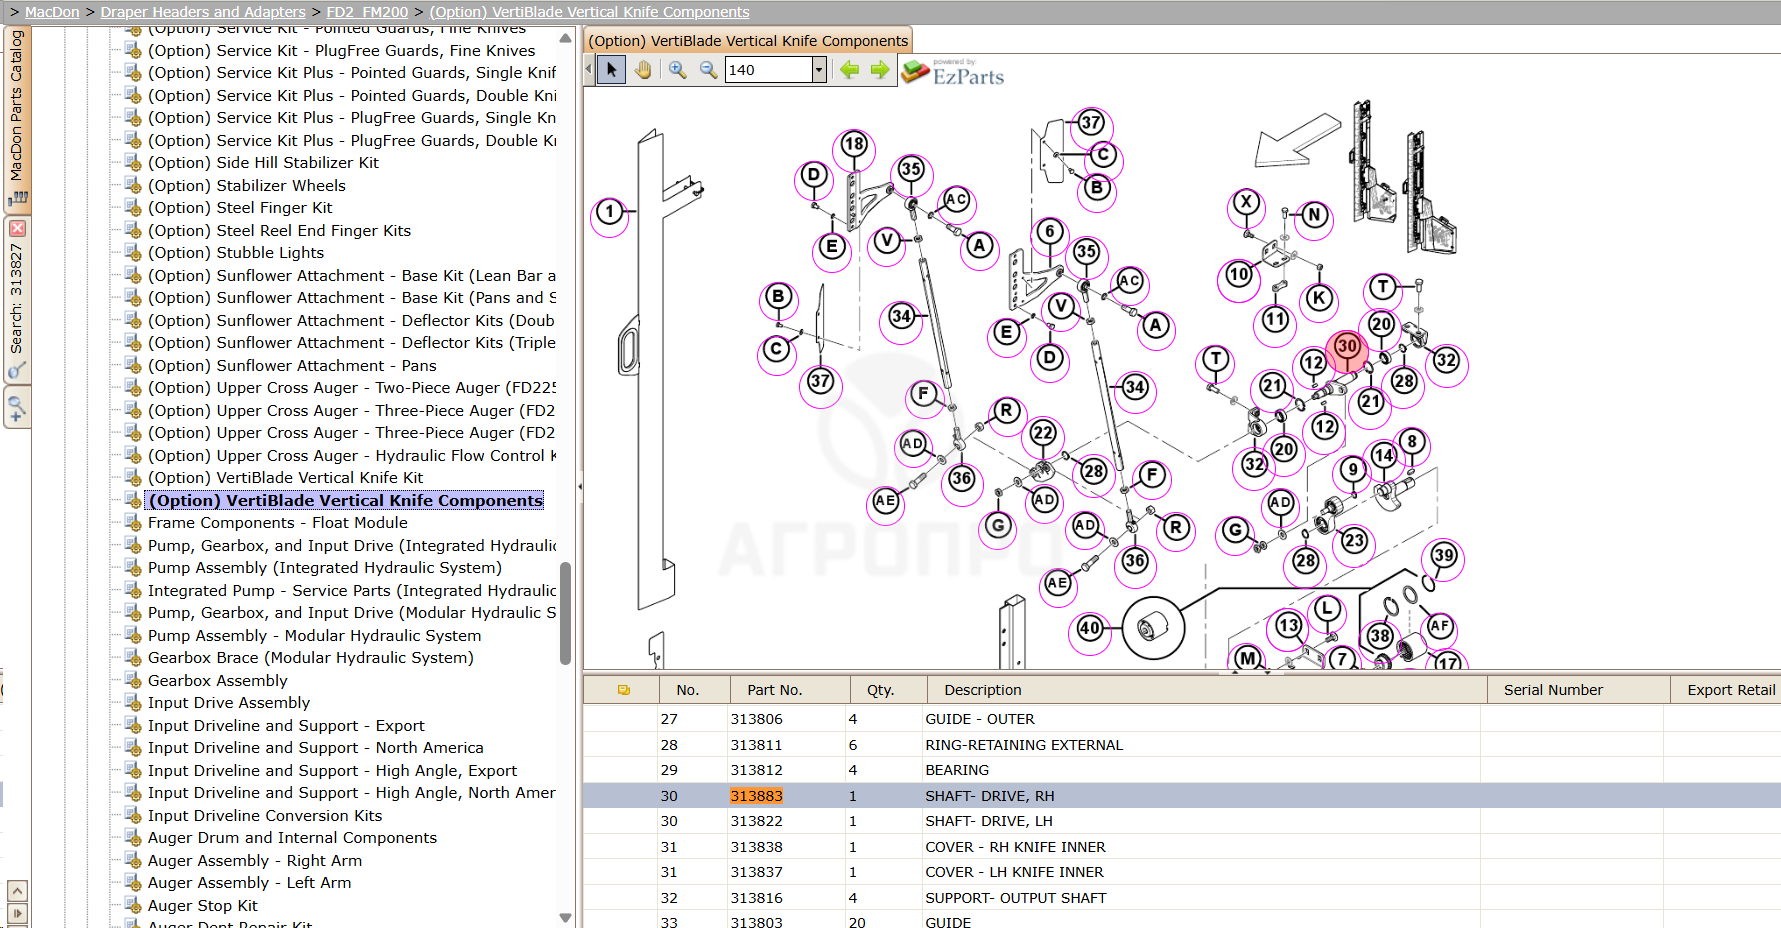Click the tree icon beside Auger Stop Kit
Screen dimensions: 1781x928
[x=133, y=906]
